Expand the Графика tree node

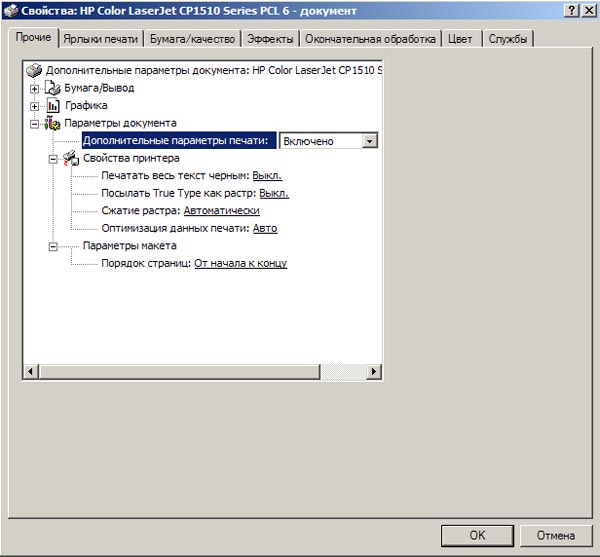34,106
